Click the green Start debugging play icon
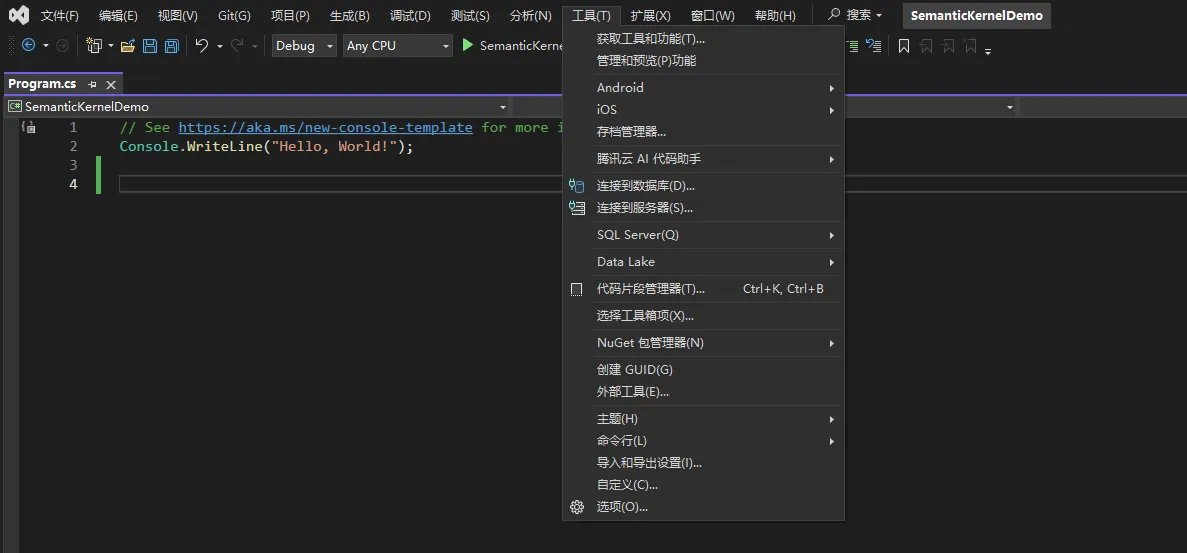This screenshot has width=1187, height=553. point(467,45)
